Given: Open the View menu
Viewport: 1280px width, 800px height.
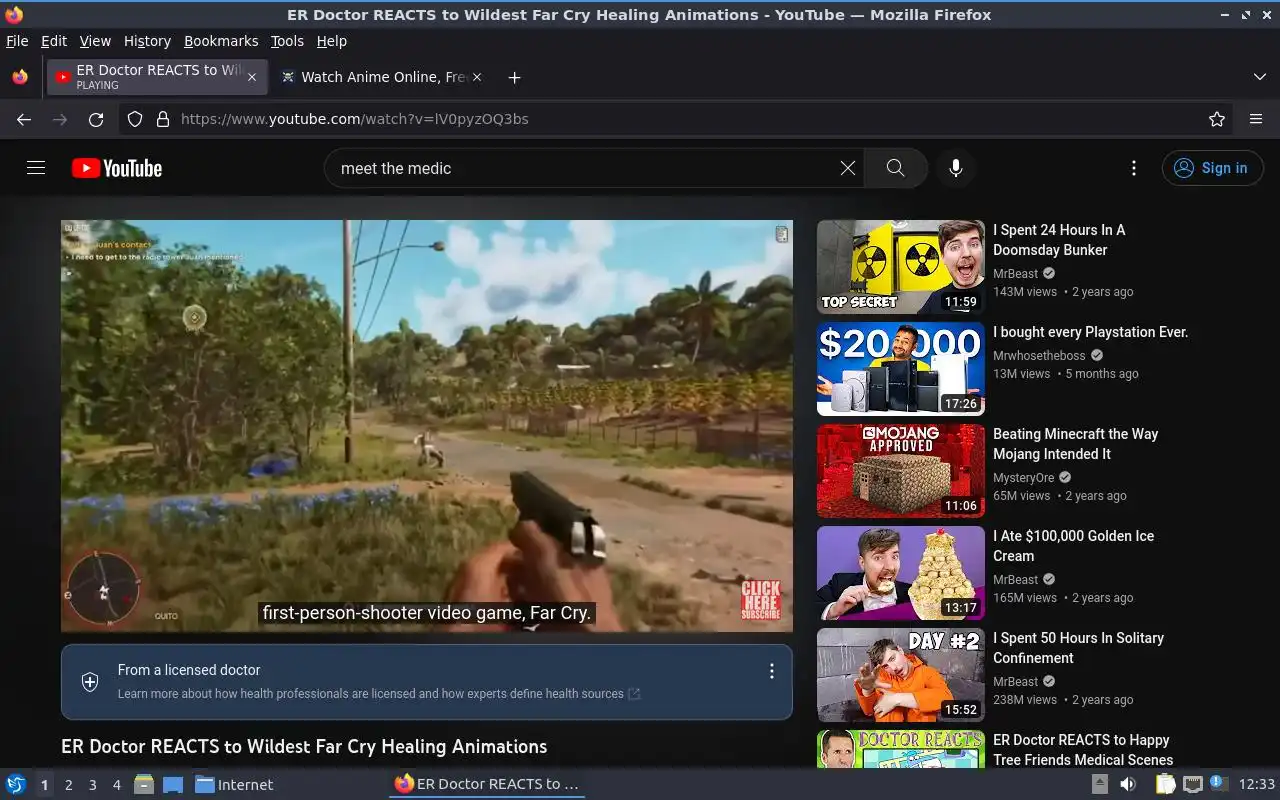Looking at the screenshot, I should click(95, 41).
